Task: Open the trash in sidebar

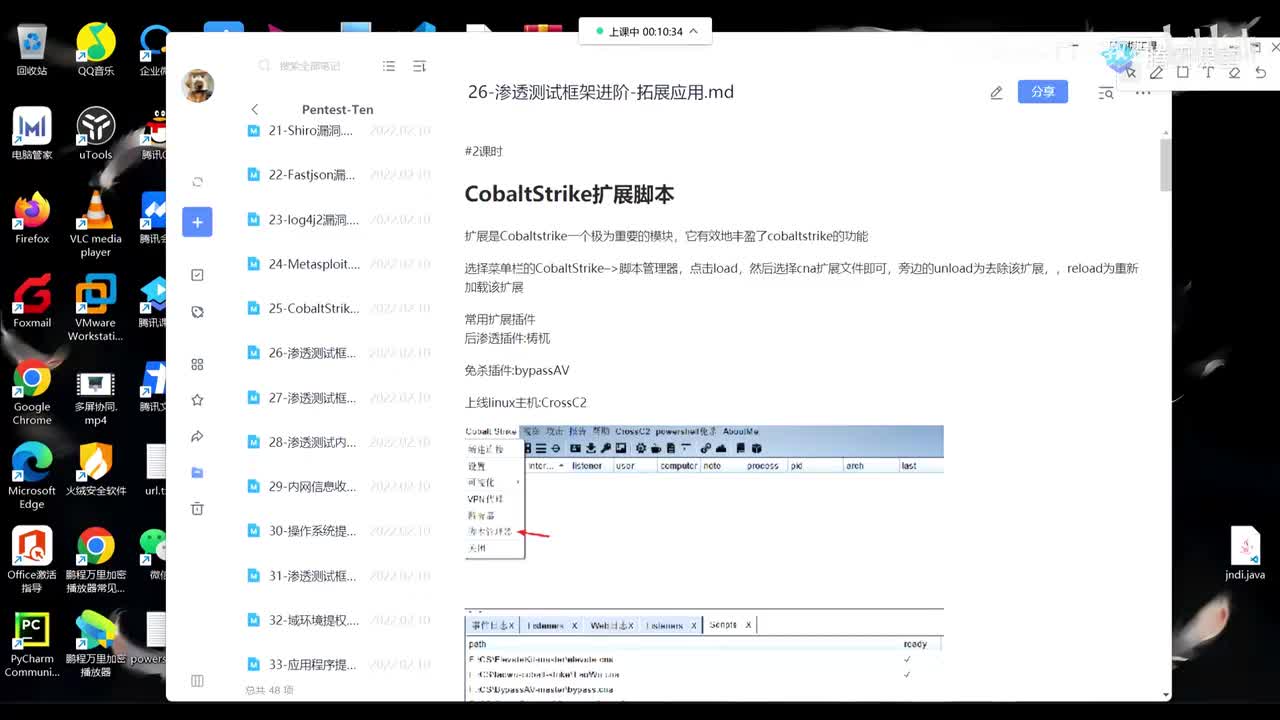Action: click(197, 508)
